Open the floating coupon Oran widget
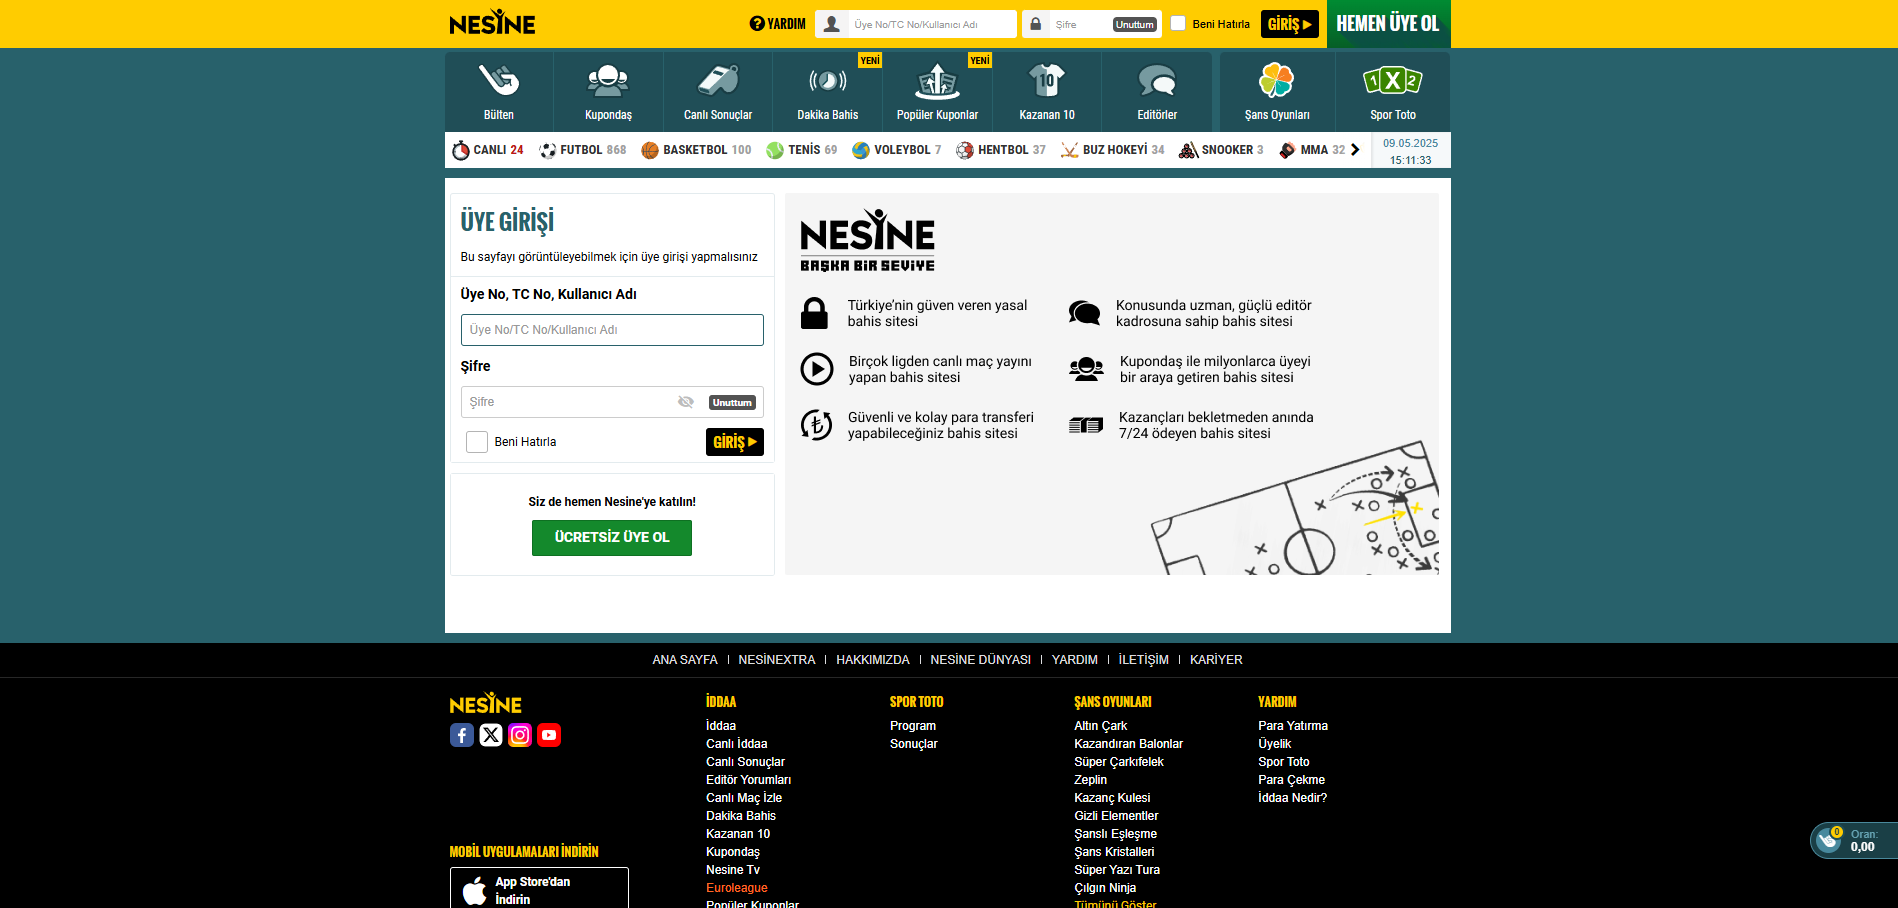1898x908 pixels. (x=1853, y=841)
